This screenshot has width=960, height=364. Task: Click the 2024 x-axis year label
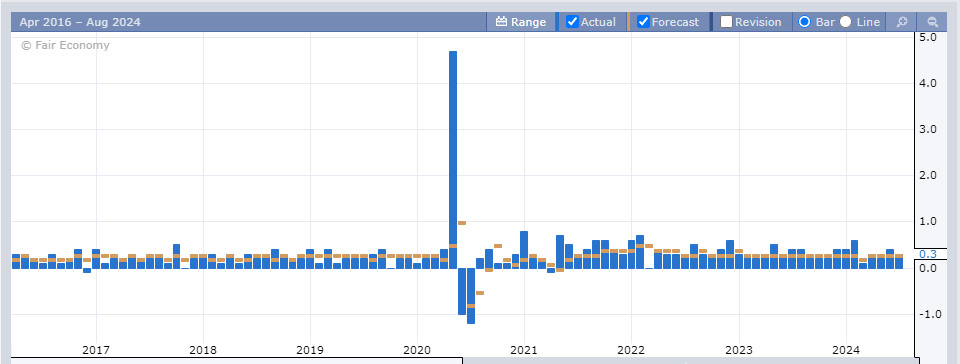click(x=846, y=351)
